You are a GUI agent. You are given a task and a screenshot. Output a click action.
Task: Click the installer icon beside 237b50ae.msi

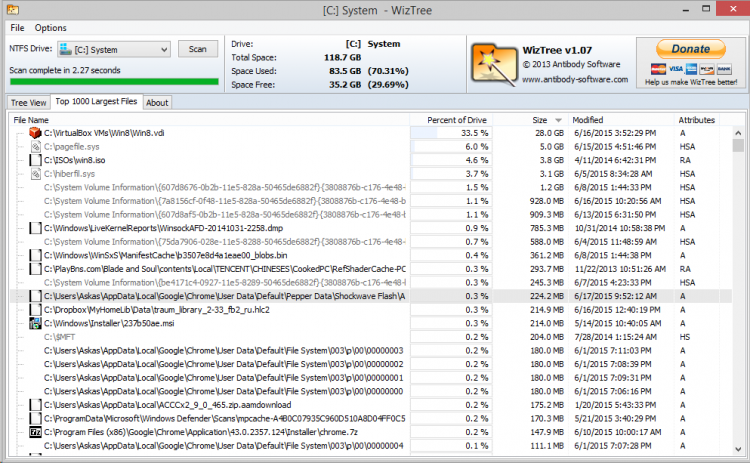[x=35, y=323]
